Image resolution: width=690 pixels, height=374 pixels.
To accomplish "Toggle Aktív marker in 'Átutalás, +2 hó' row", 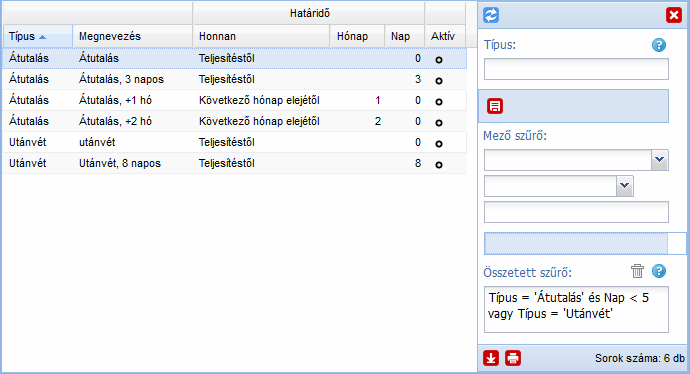I will (x=439, y=123).
